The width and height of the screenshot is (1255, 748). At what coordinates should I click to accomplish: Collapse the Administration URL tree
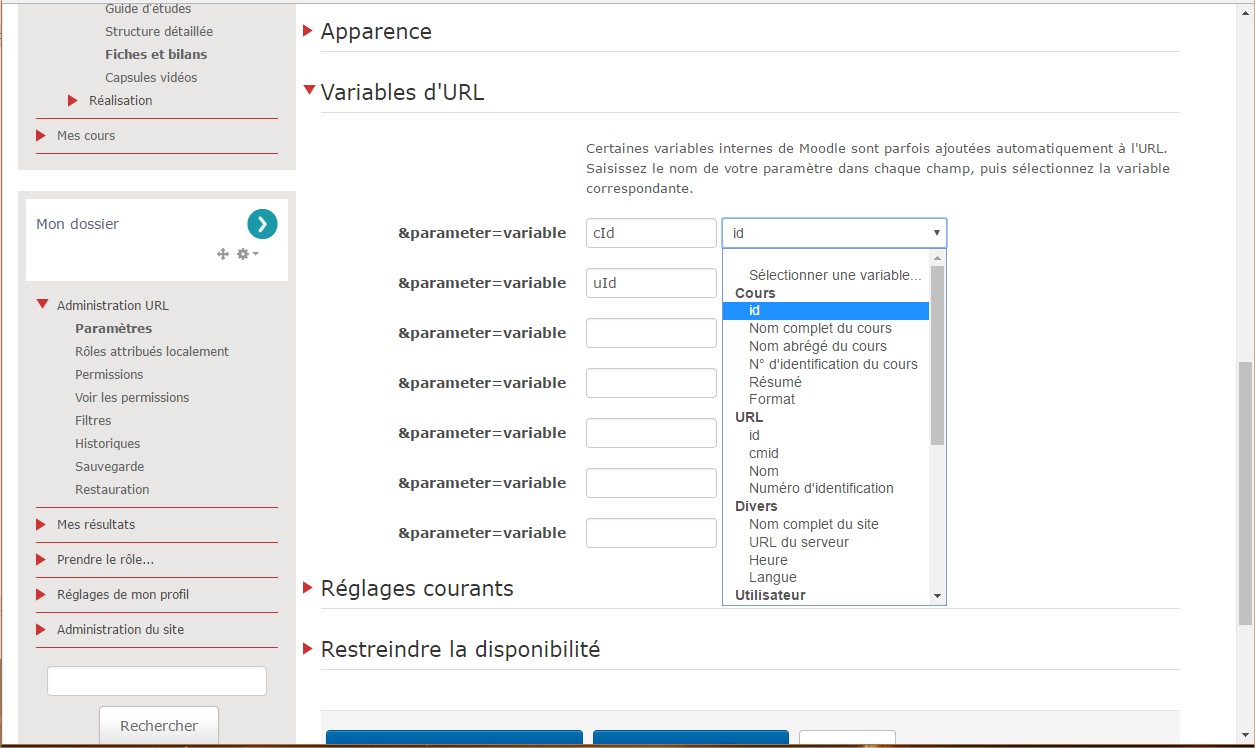(42, 305)
